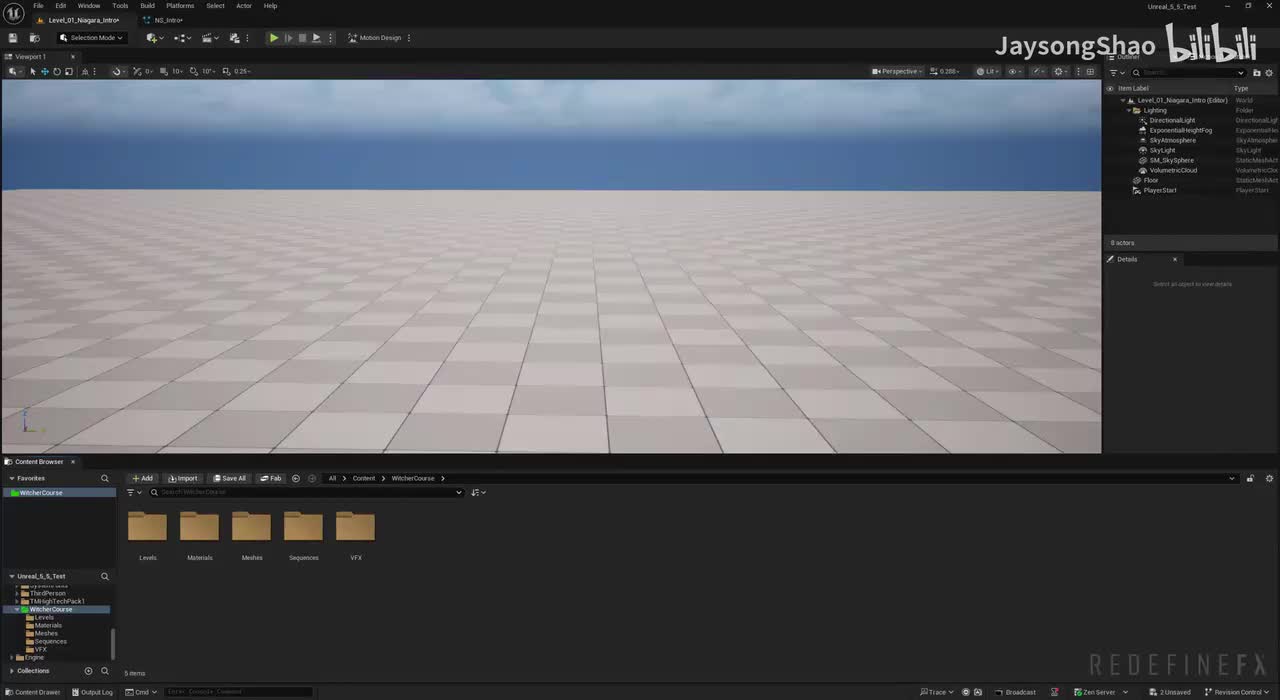The height and width of the screenshot is (700, 1280).
Task: Click the Stop simulation icon
Action: tap(303, 38)
